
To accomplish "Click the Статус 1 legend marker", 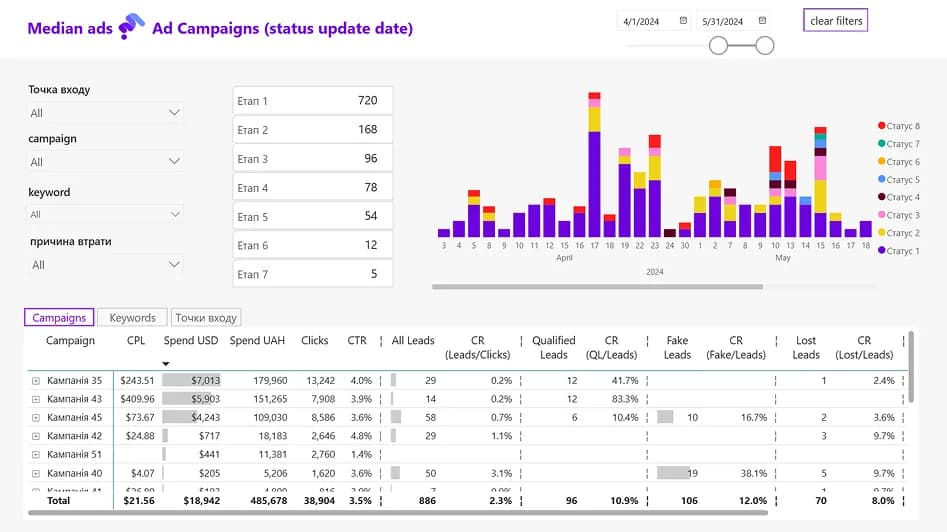I will [x=881, y=251].
